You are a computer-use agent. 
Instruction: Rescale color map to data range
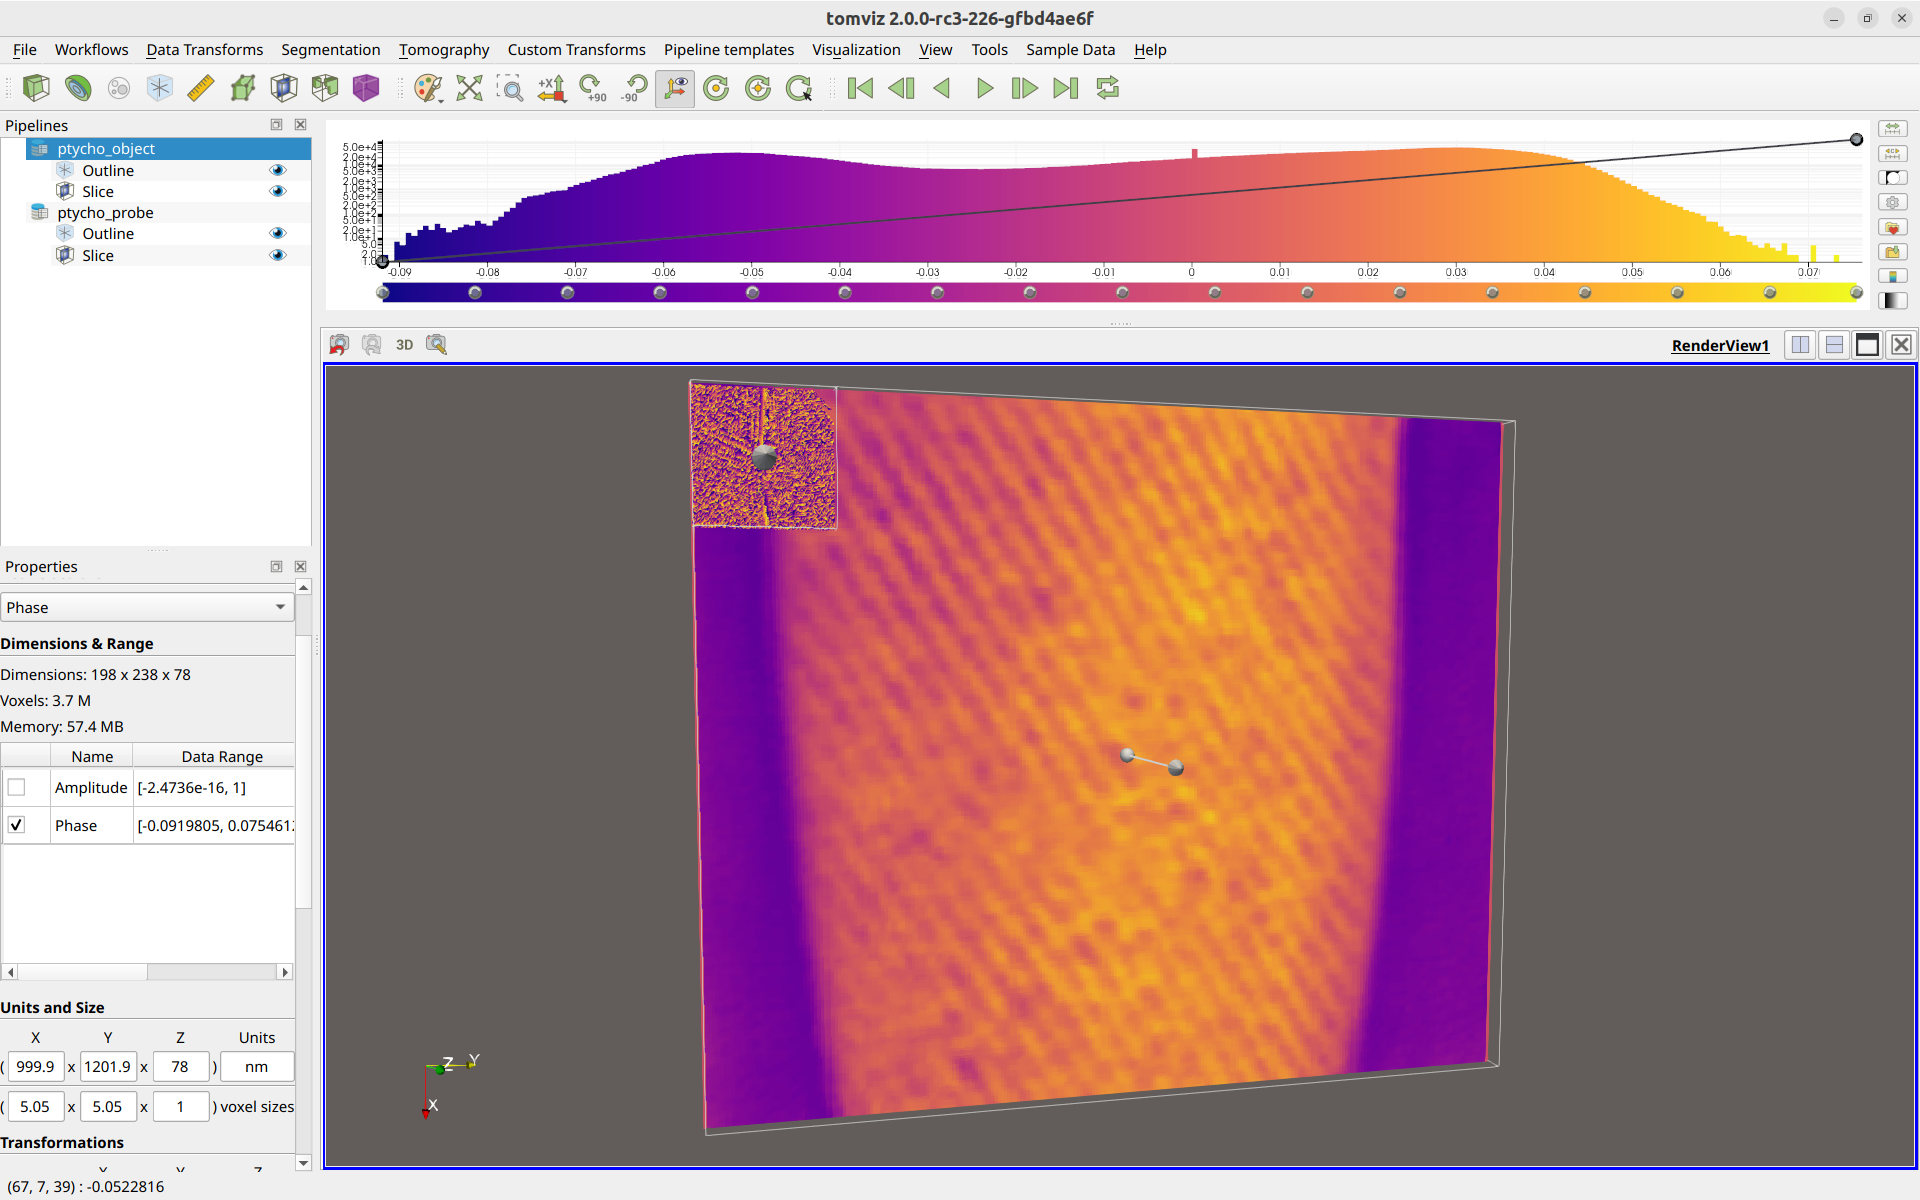pyautogui.click(x=1892, y=129)
